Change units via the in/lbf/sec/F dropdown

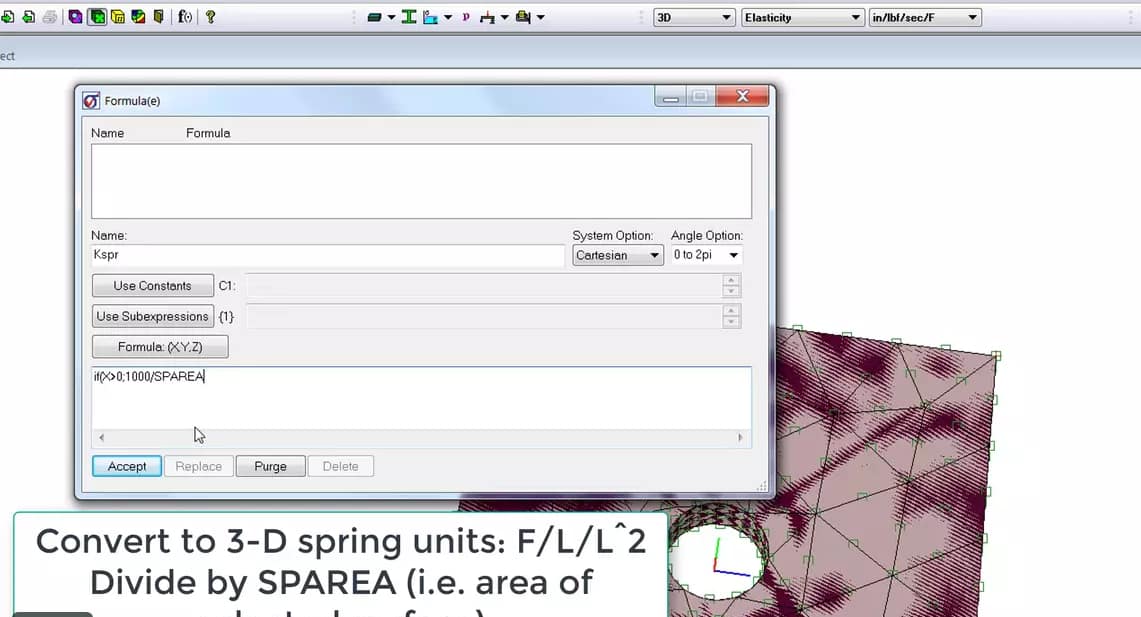[x=925, y=17]
